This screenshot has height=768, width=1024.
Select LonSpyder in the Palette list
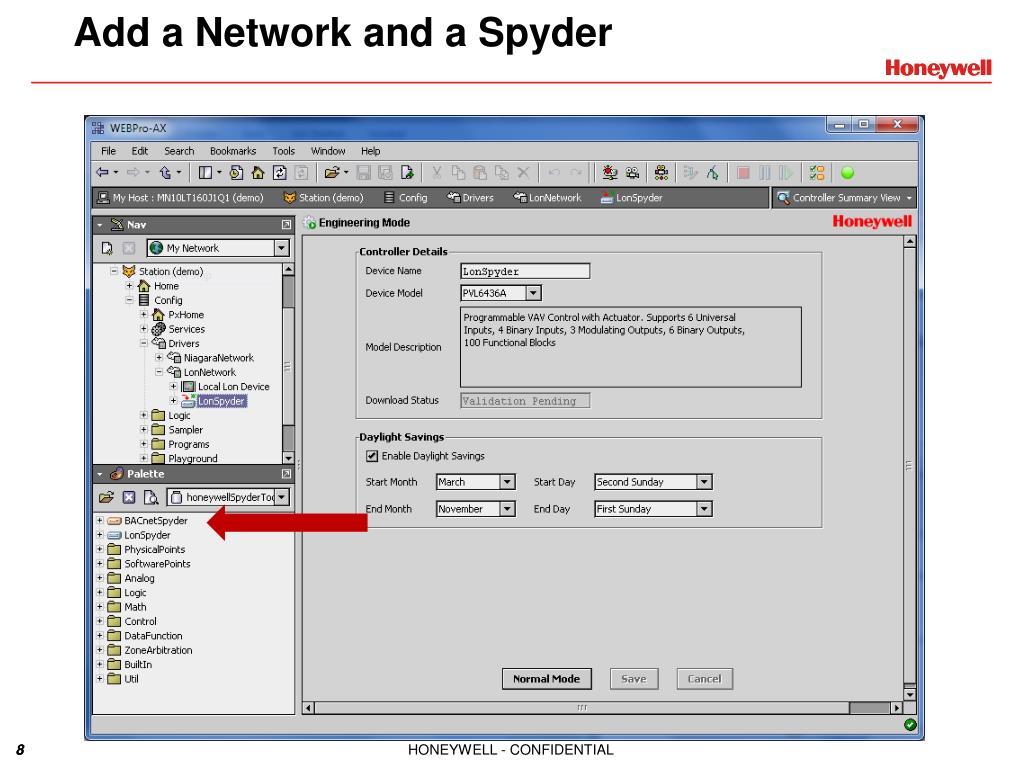(147, 535)
